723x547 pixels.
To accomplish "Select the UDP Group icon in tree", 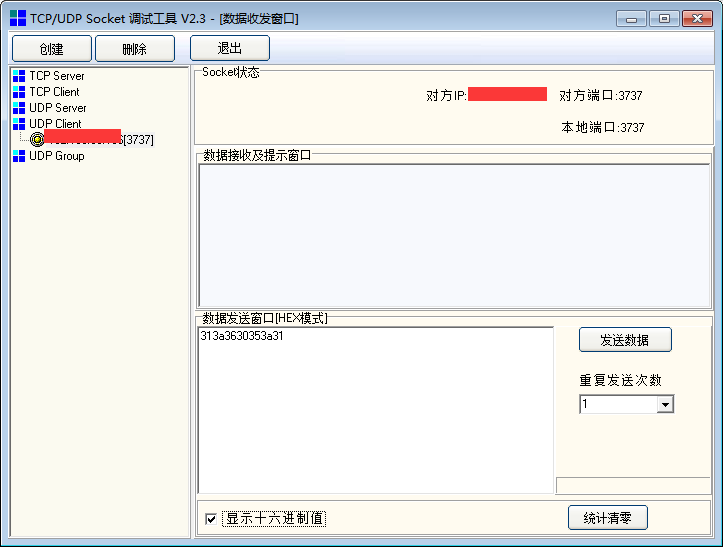I will [x=19, y=156].
